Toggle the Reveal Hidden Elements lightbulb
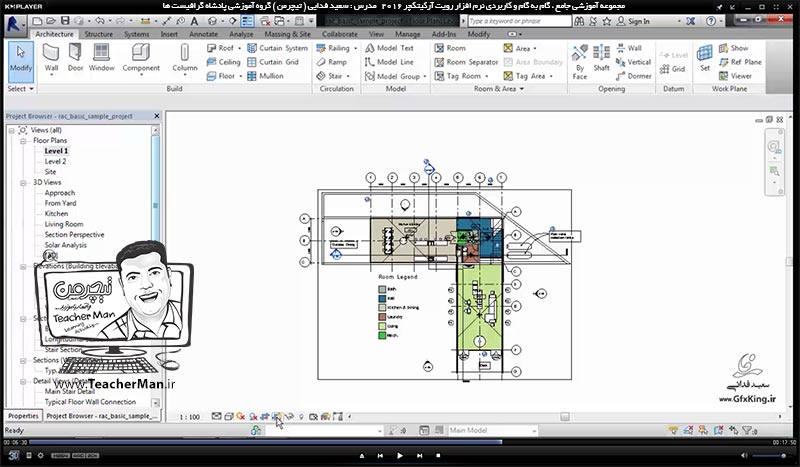 coord(301,417)
